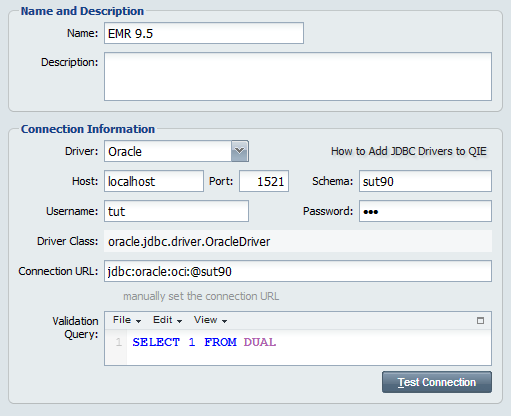Focus the Schema field with sut90
The width and height of the screenshot is (511, 416).
click(425, 181)
